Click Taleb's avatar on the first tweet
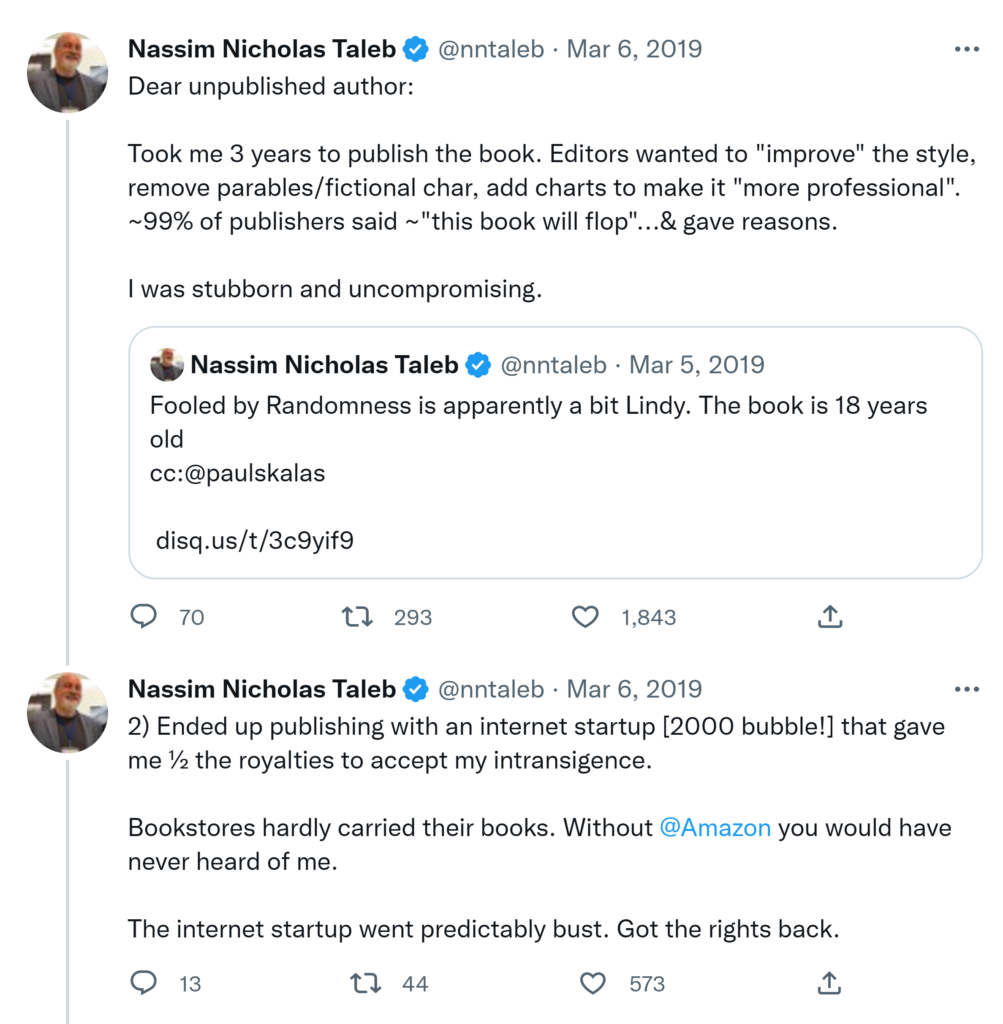The image size is (1003, 1024). click(x=67, y=73)
